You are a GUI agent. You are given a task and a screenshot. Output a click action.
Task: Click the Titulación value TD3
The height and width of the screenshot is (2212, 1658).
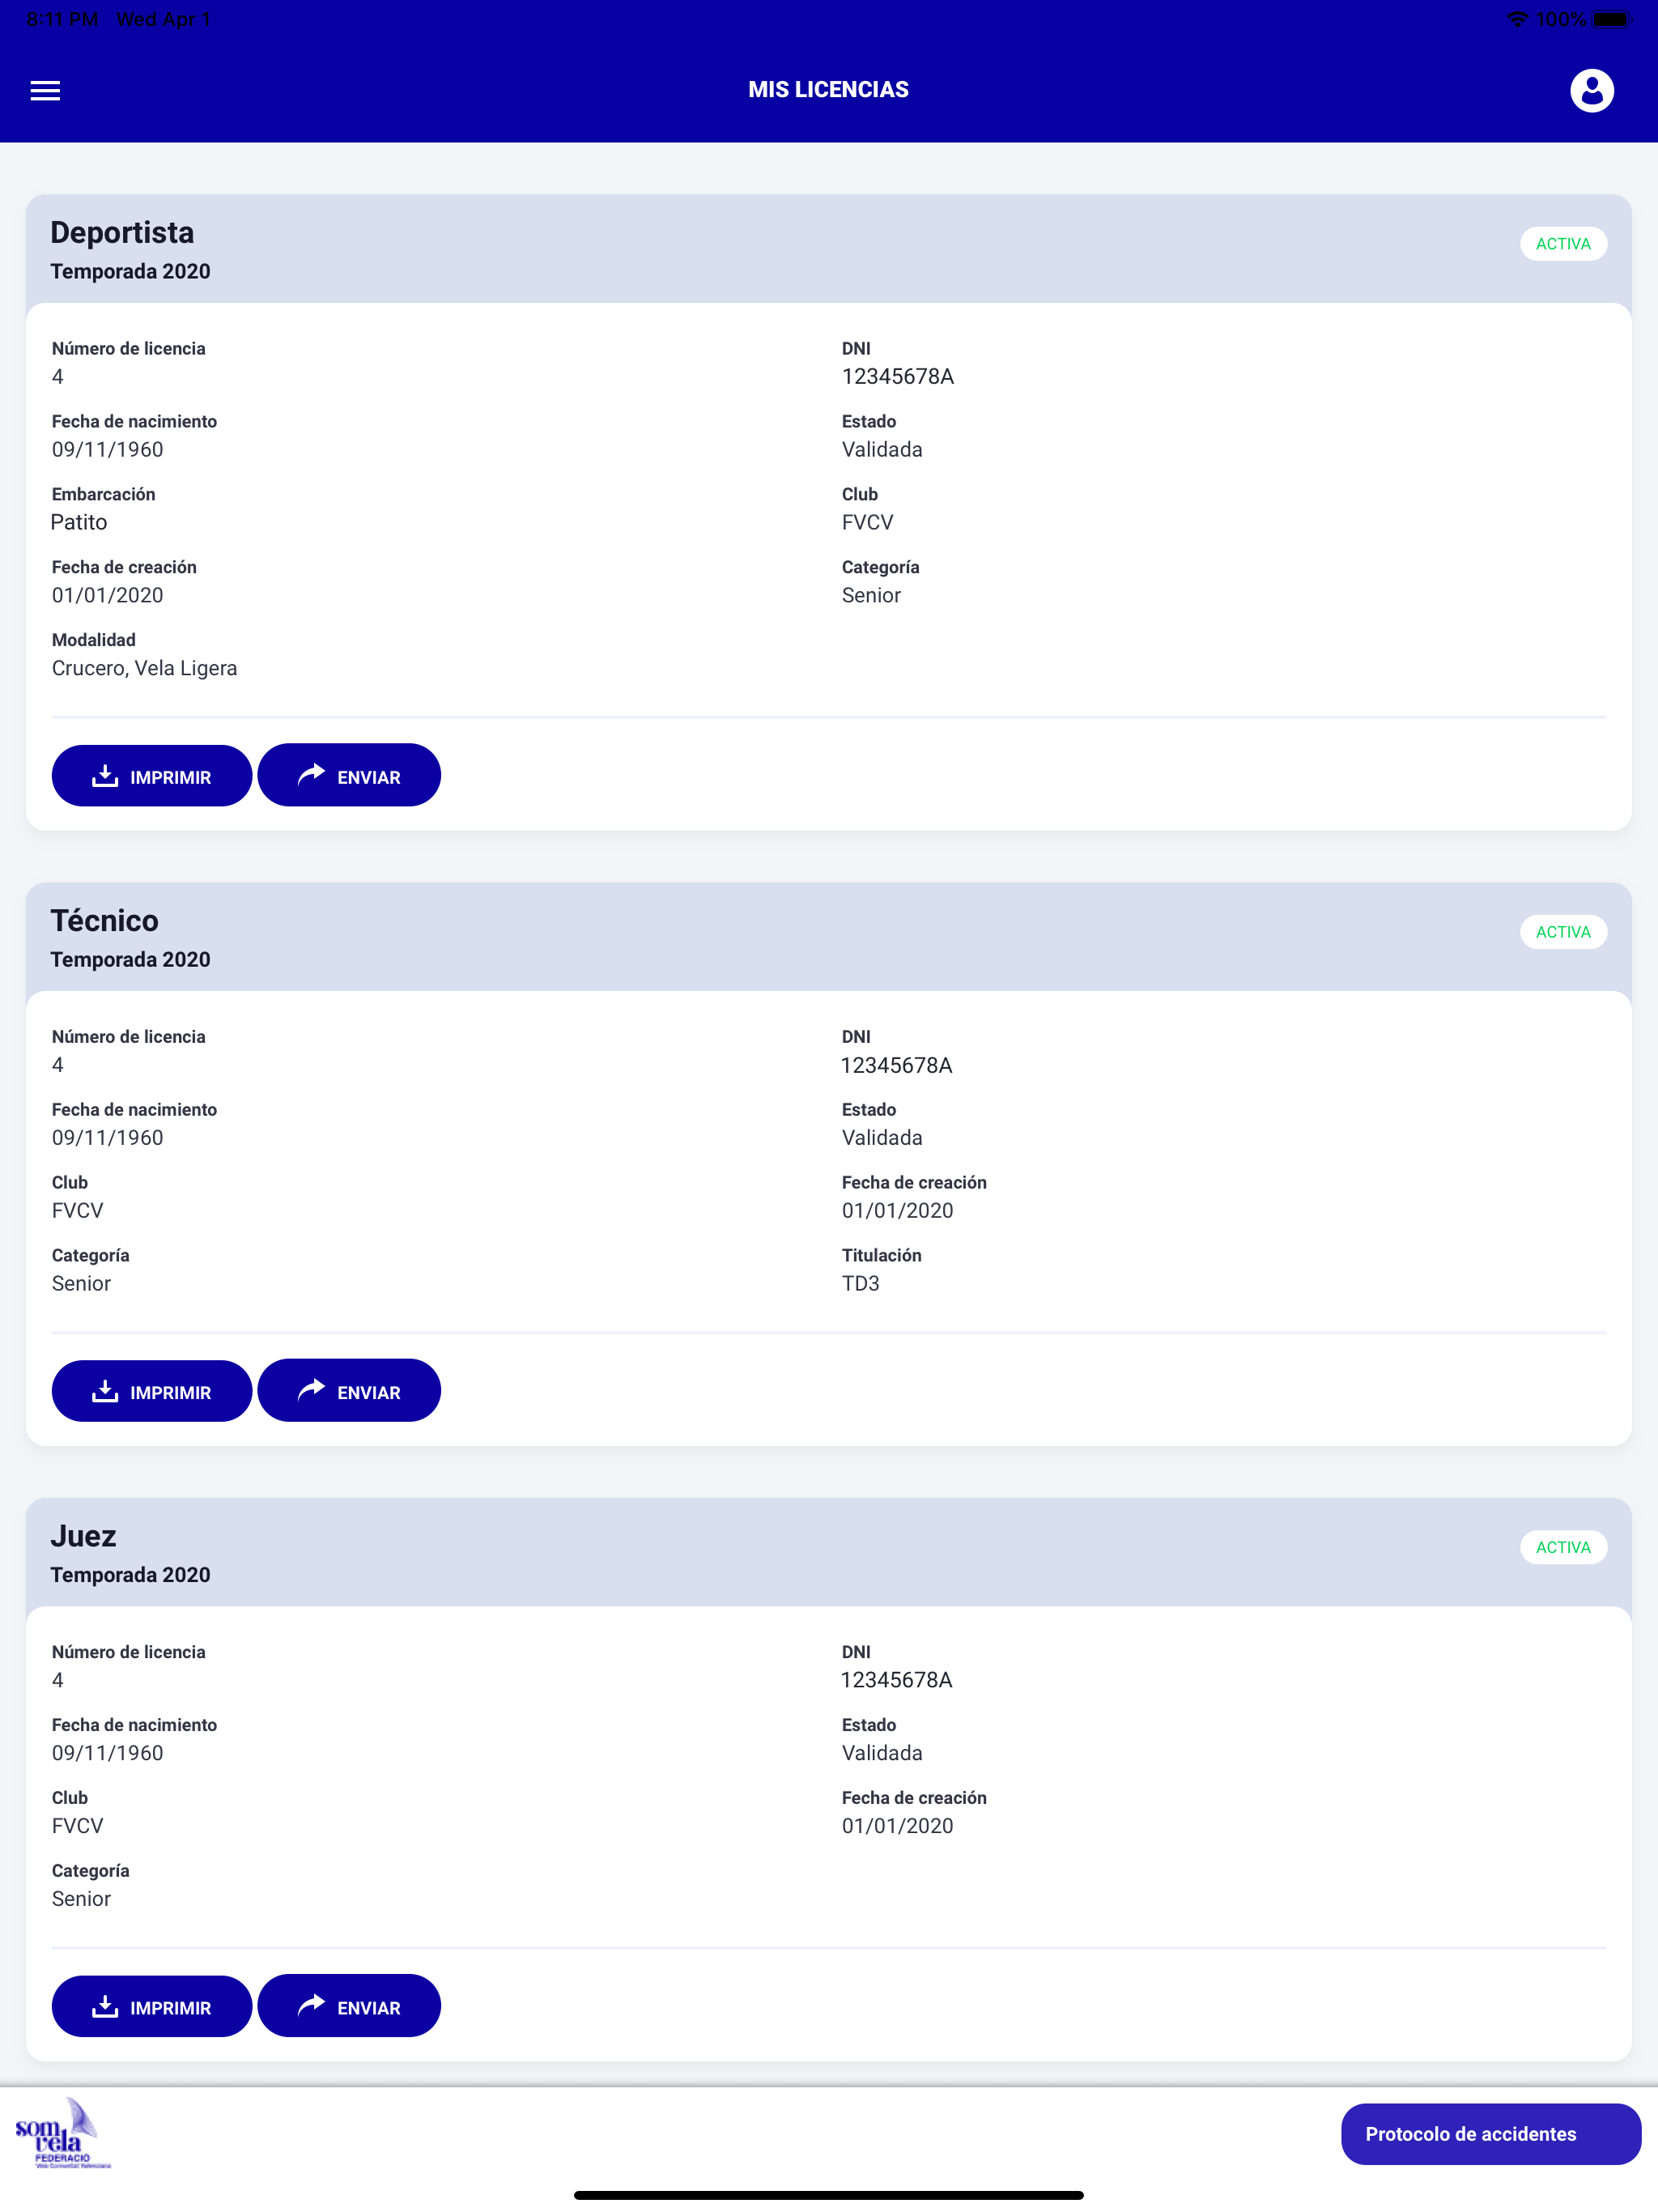pos(860,1283)
